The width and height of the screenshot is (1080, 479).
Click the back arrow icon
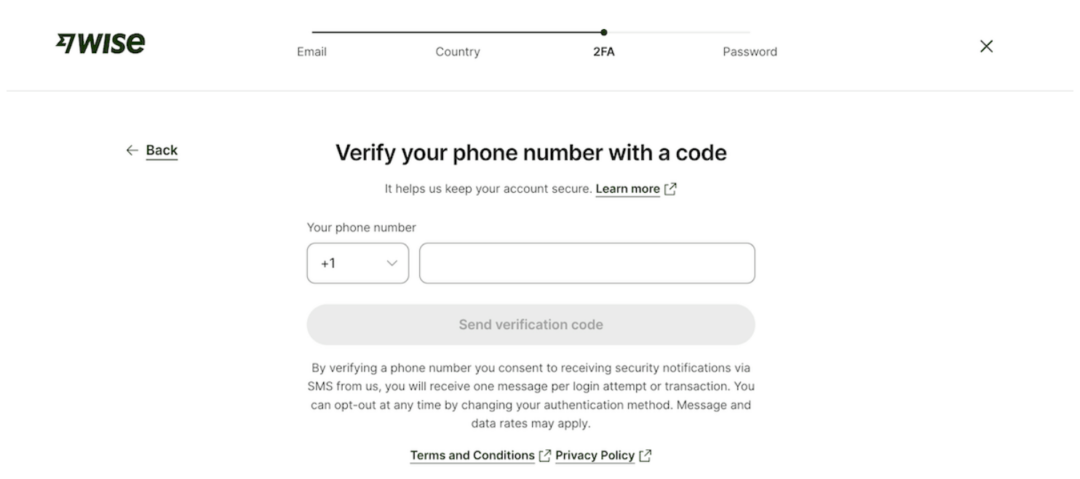[132, 151]
